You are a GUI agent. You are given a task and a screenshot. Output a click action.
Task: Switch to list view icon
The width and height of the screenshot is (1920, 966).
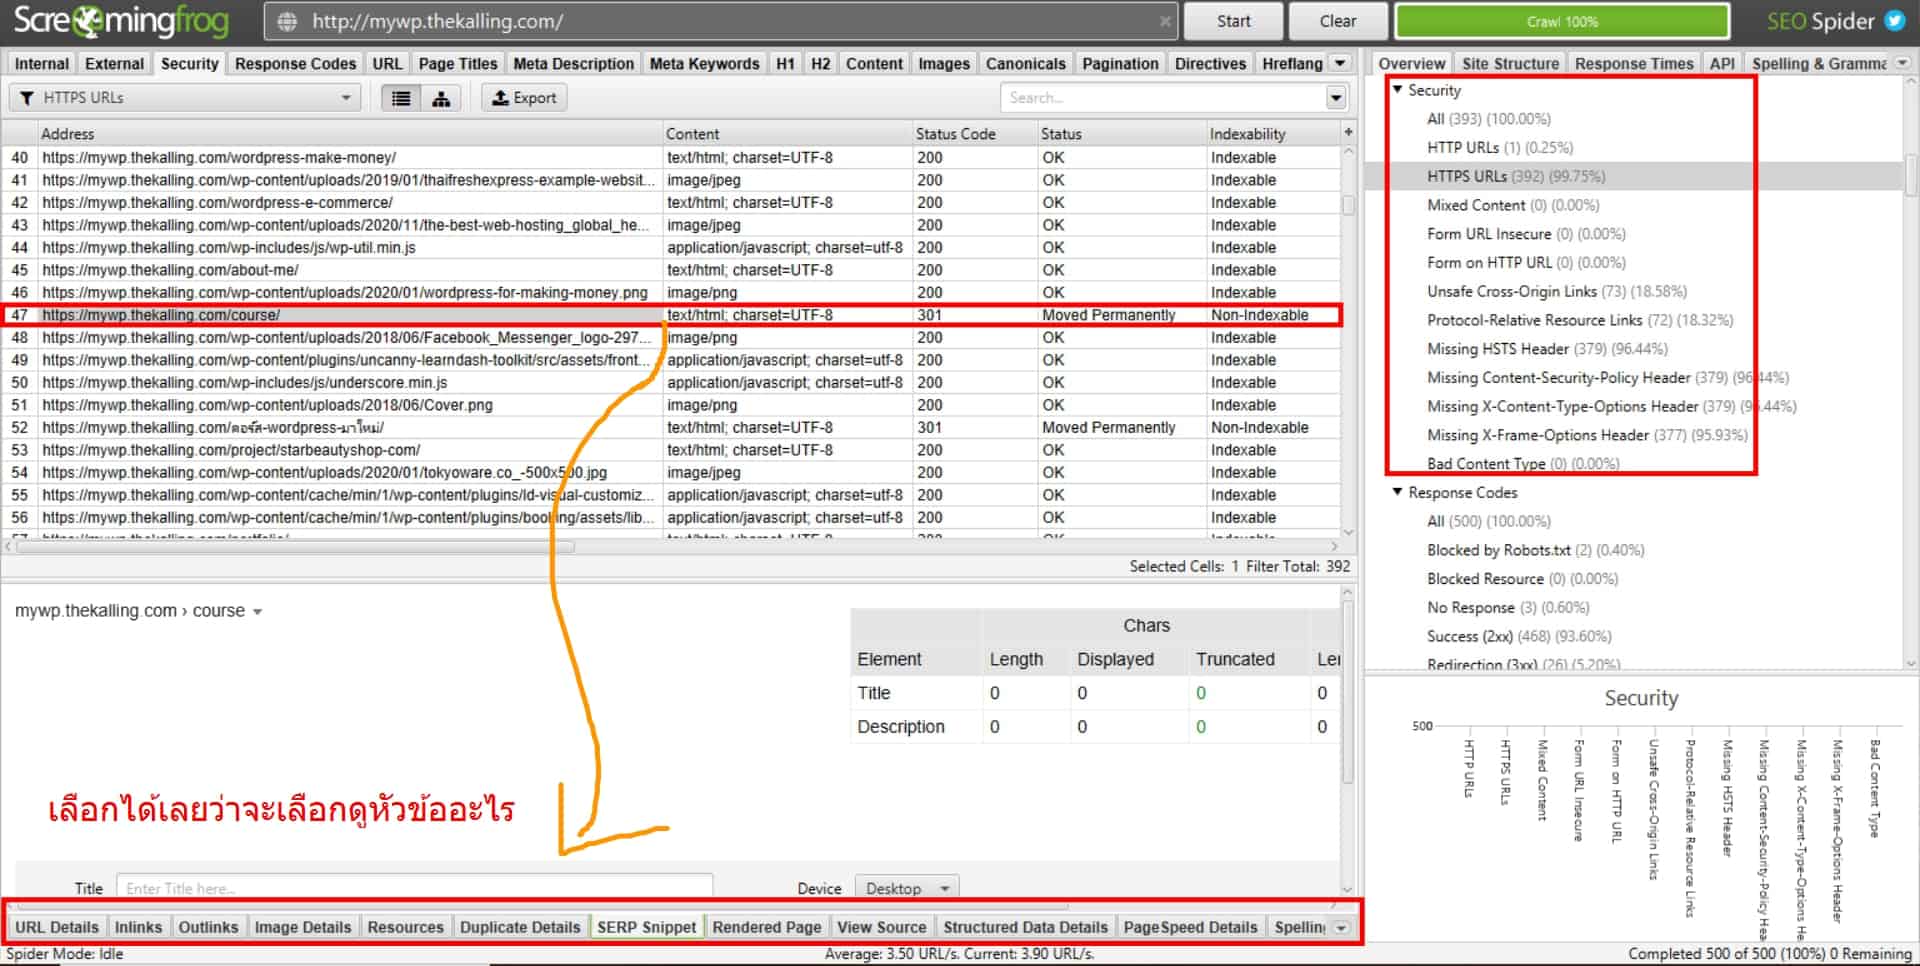coord(401,98)
